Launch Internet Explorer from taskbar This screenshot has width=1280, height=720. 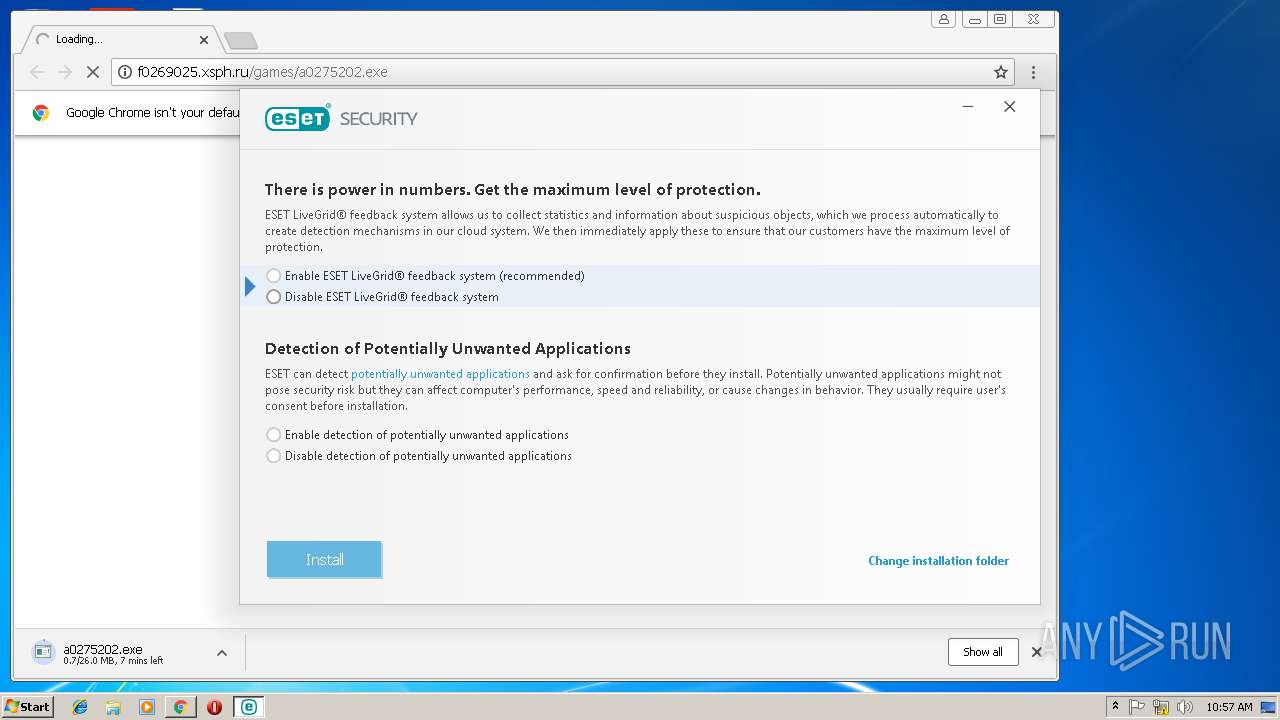click(x=80, y=707)
